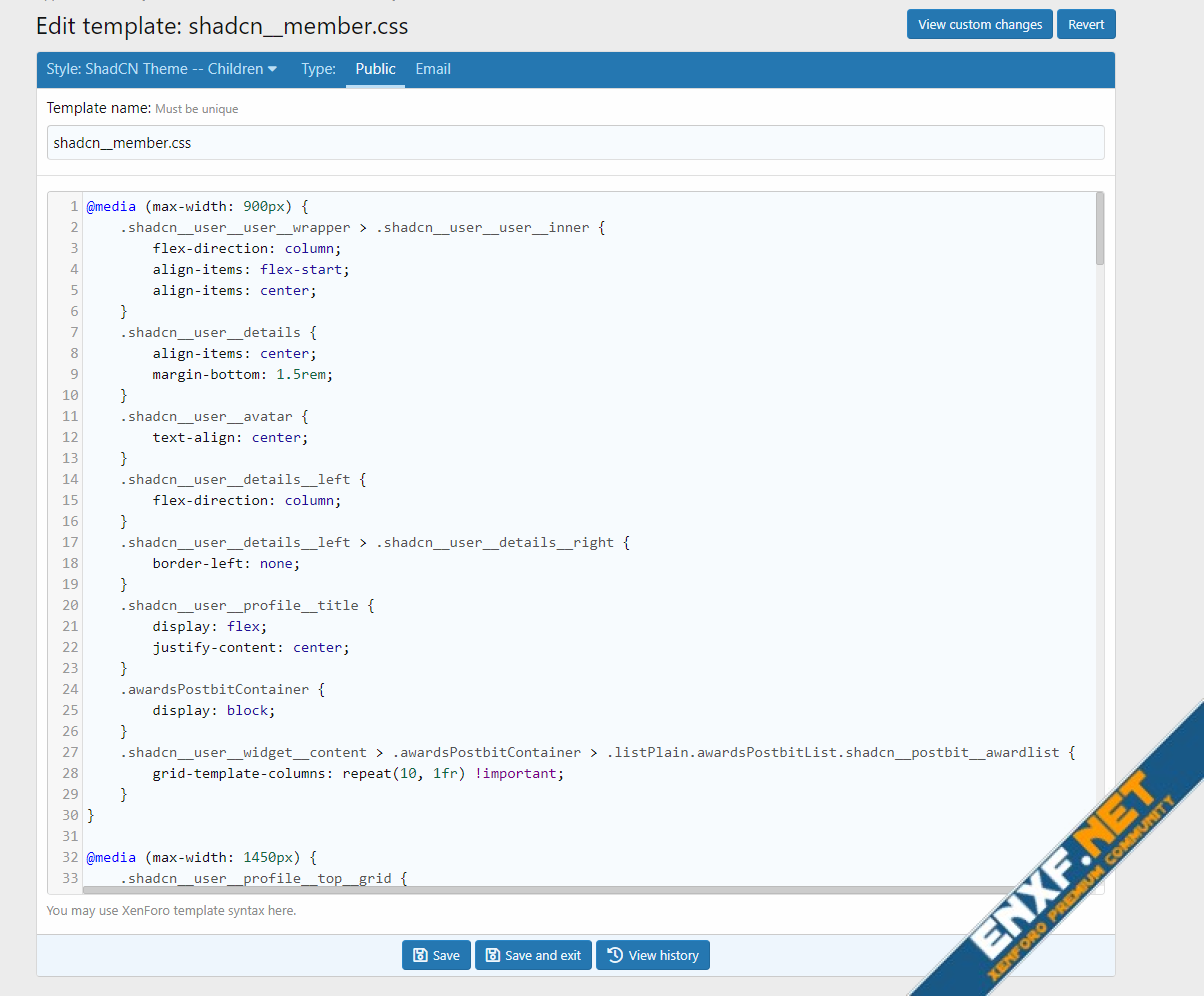The width and height of the screenshot is (1204, 996).
Task: Click line number 30 in the gutter
Action: [x=70, y=815]
